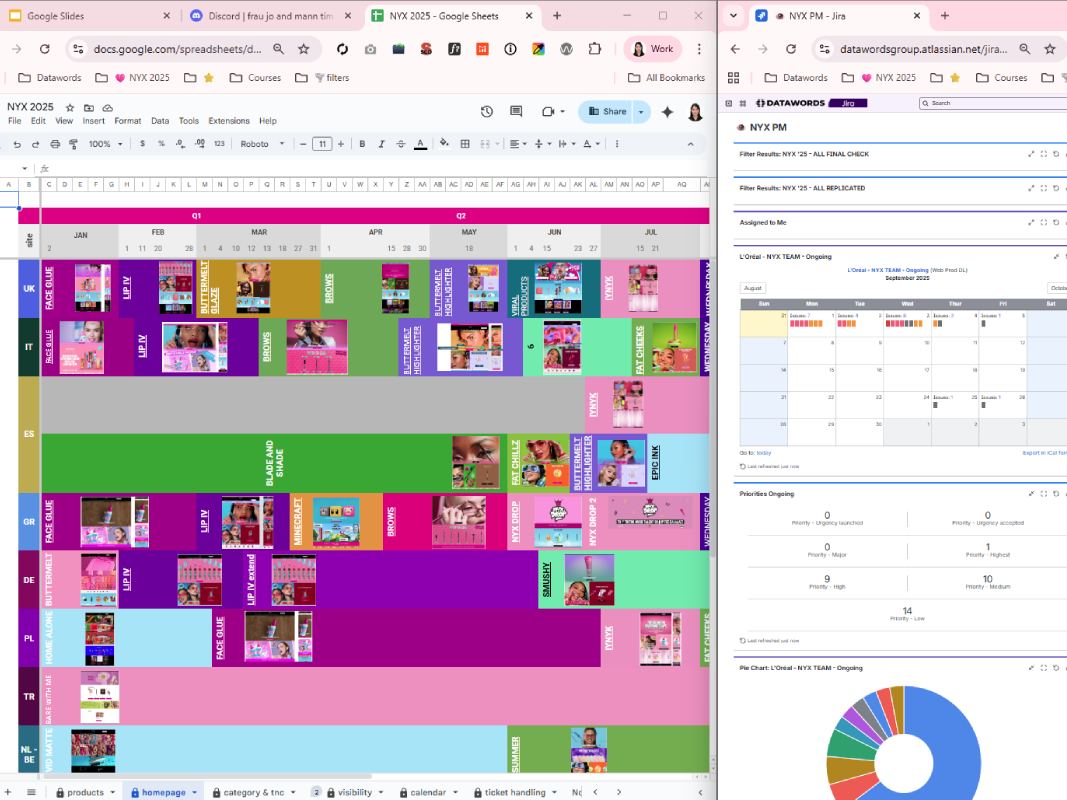
Task: Click the Share button
Action: click(607, 112)
